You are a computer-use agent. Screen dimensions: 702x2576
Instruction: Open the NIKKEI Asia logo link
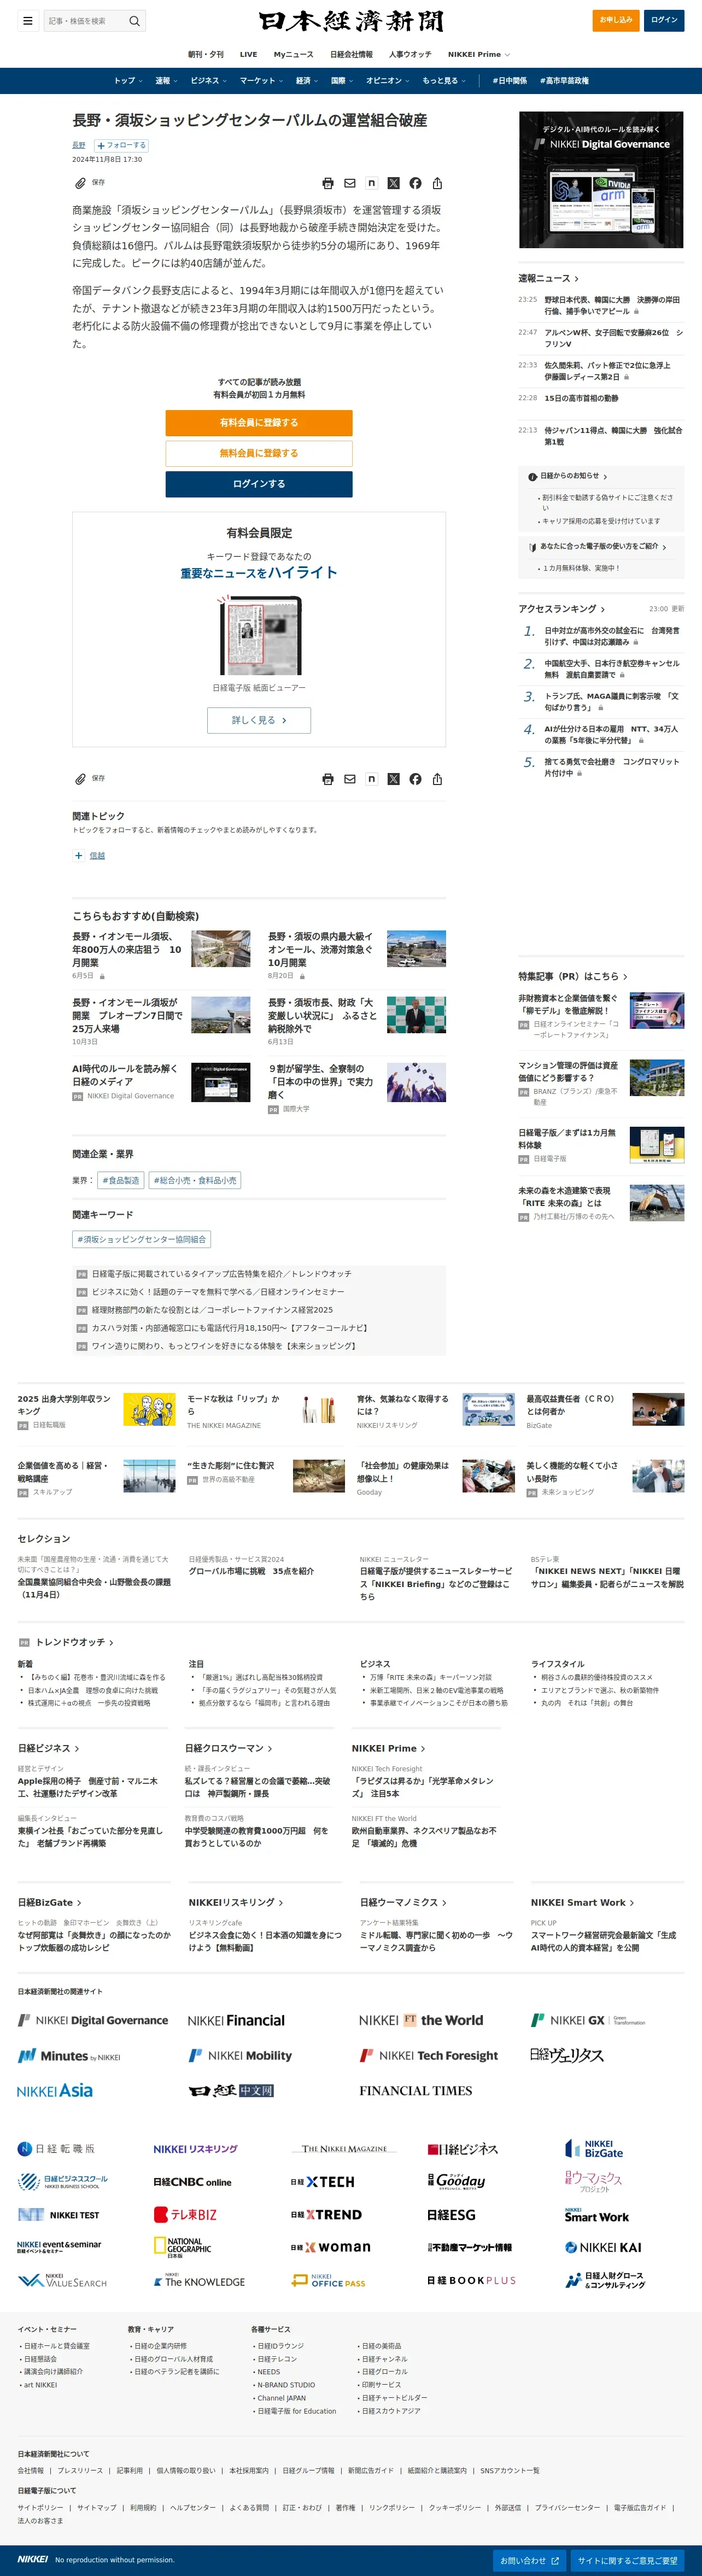(55, 2090)
